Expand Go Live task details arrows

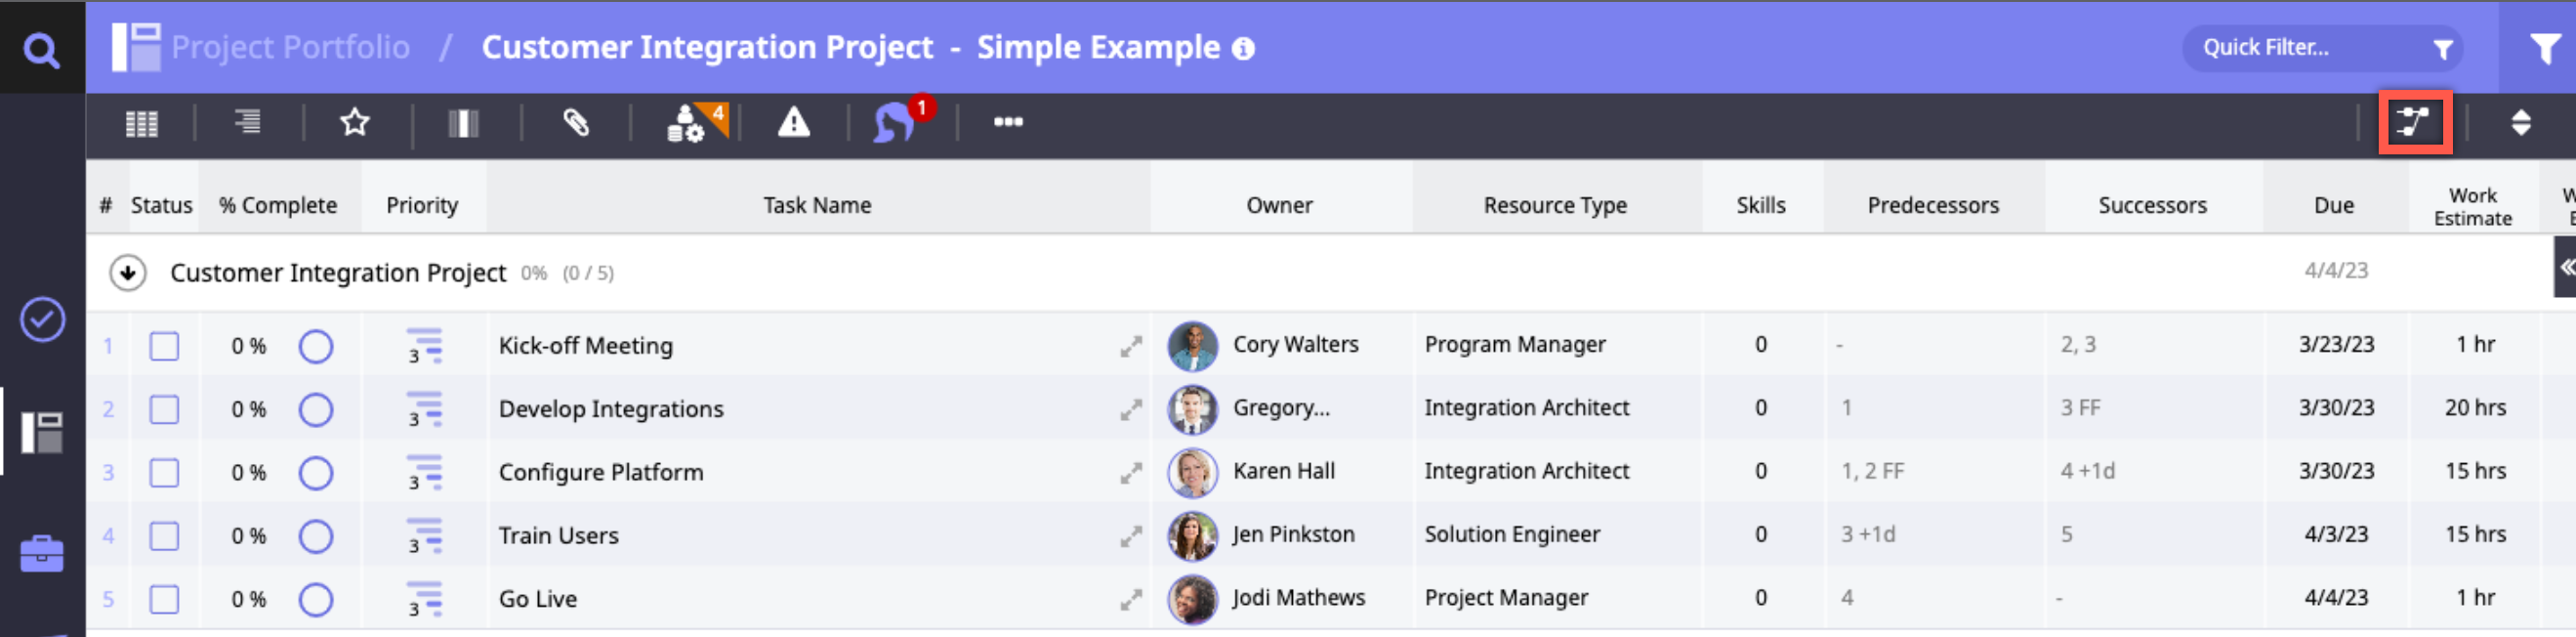tap(1131, 599)
